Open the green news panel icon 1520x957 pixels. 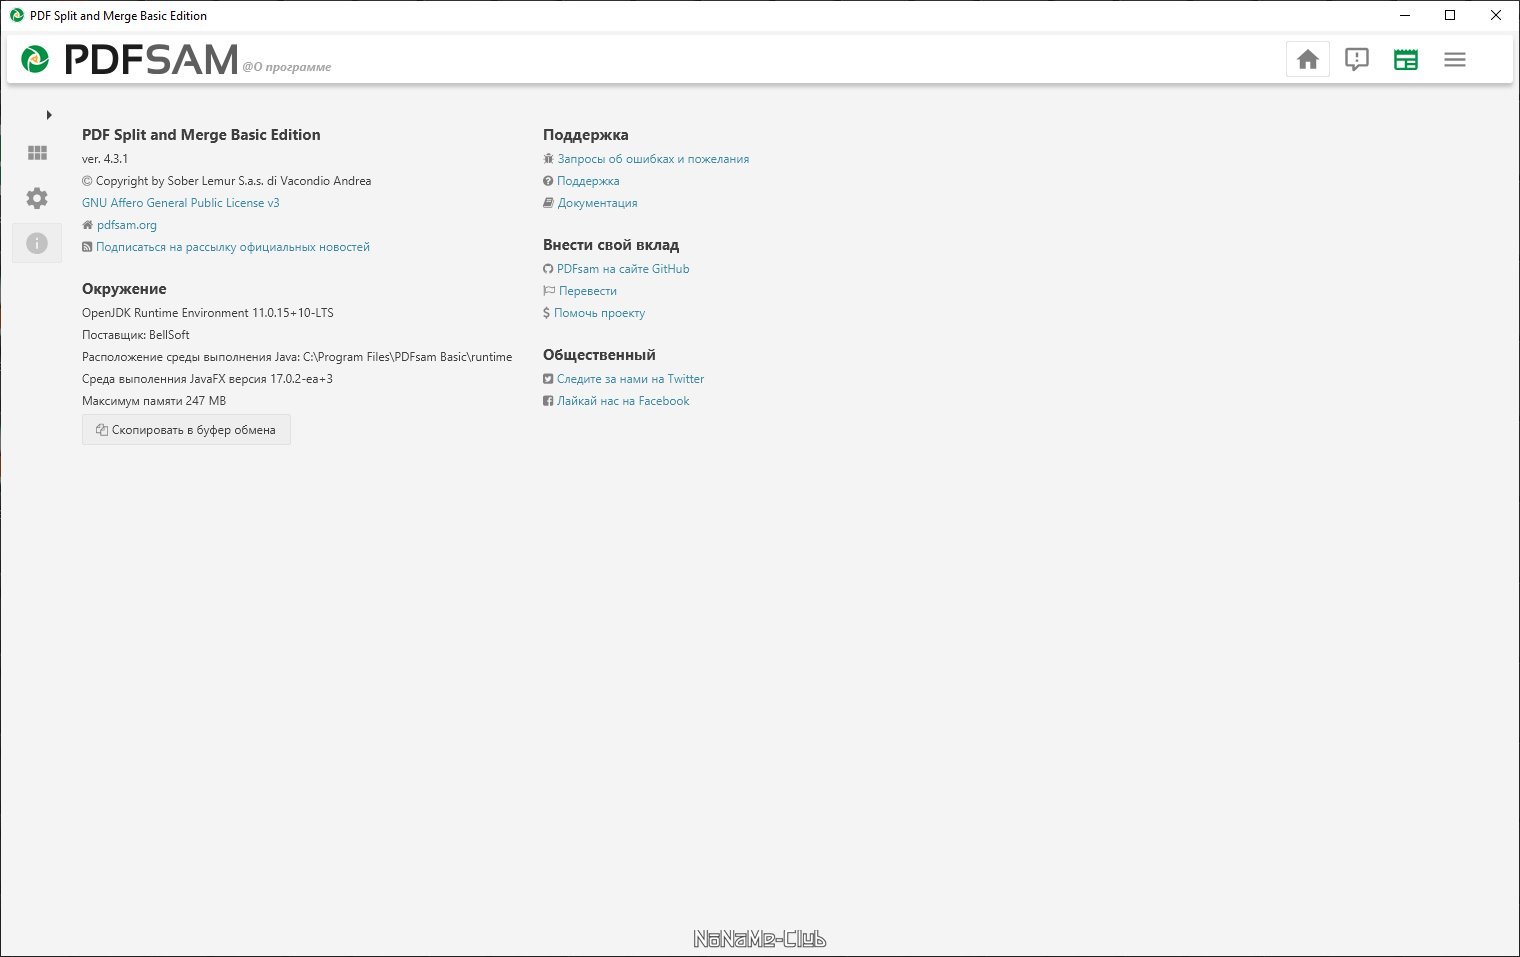(1406, 60)
